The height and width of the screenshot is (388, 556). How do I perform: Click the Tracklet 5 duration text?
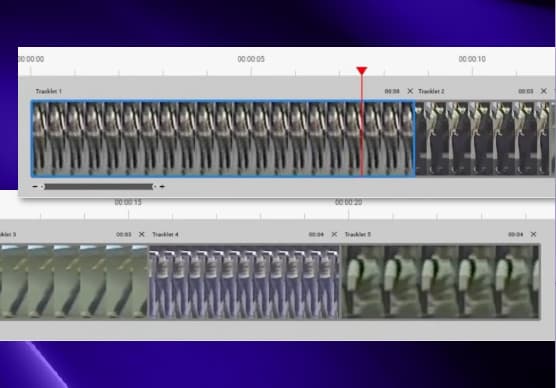516,234
